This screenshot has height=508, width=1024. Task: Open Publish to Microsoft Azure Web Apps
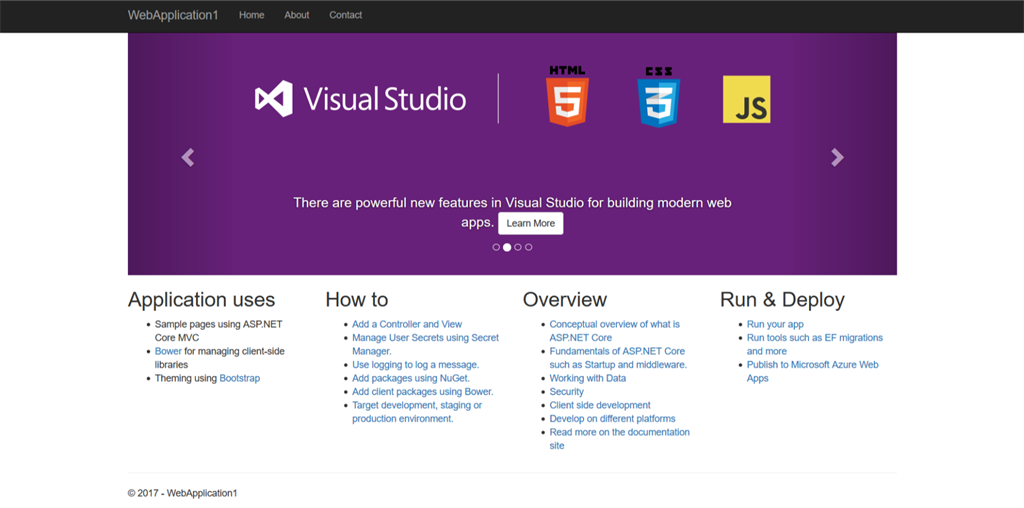[x=812, y=365]
